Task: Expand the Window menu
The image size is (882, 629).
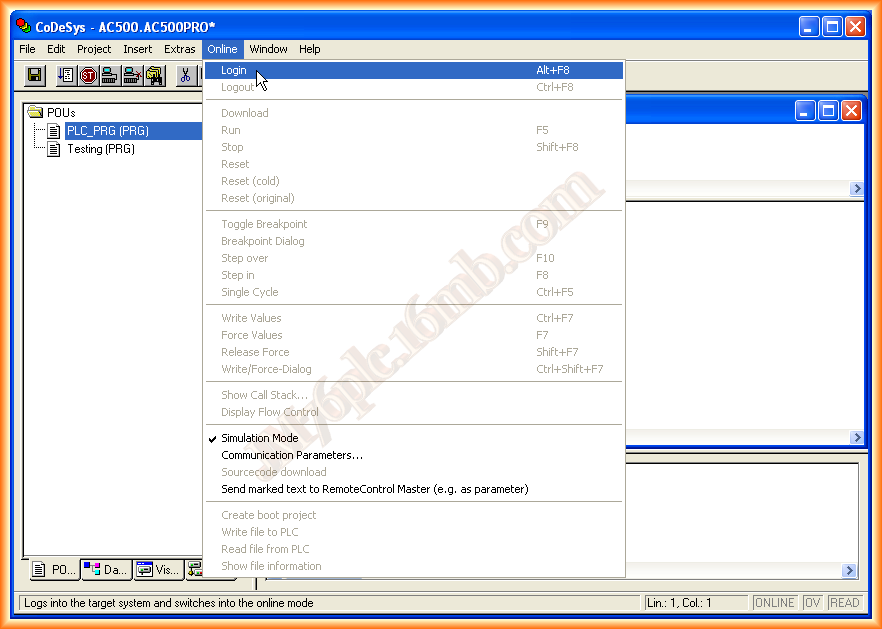Action: click(x=268, y=49)
